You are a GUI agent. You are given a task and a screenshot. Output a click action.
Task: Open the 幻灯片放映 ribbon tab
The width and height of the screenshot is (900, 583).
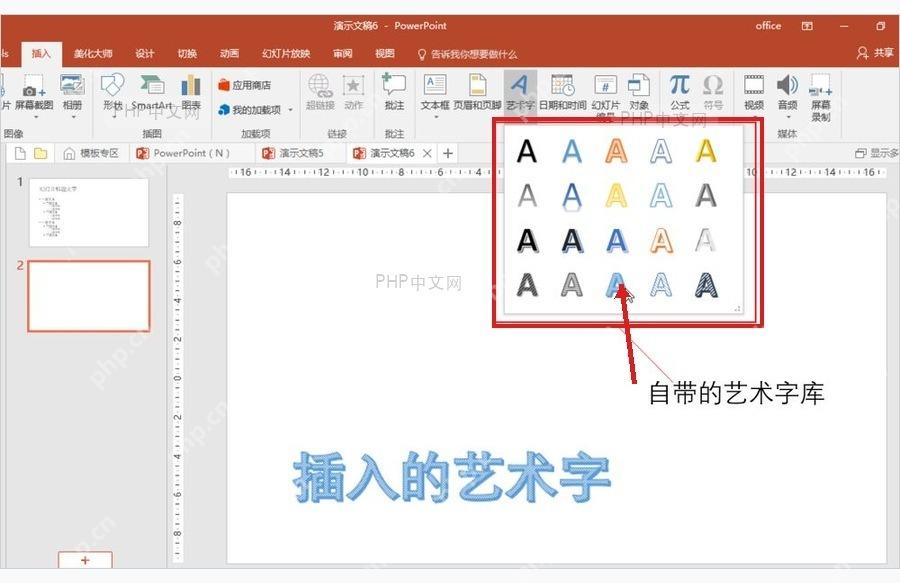(x=286, y=54)
